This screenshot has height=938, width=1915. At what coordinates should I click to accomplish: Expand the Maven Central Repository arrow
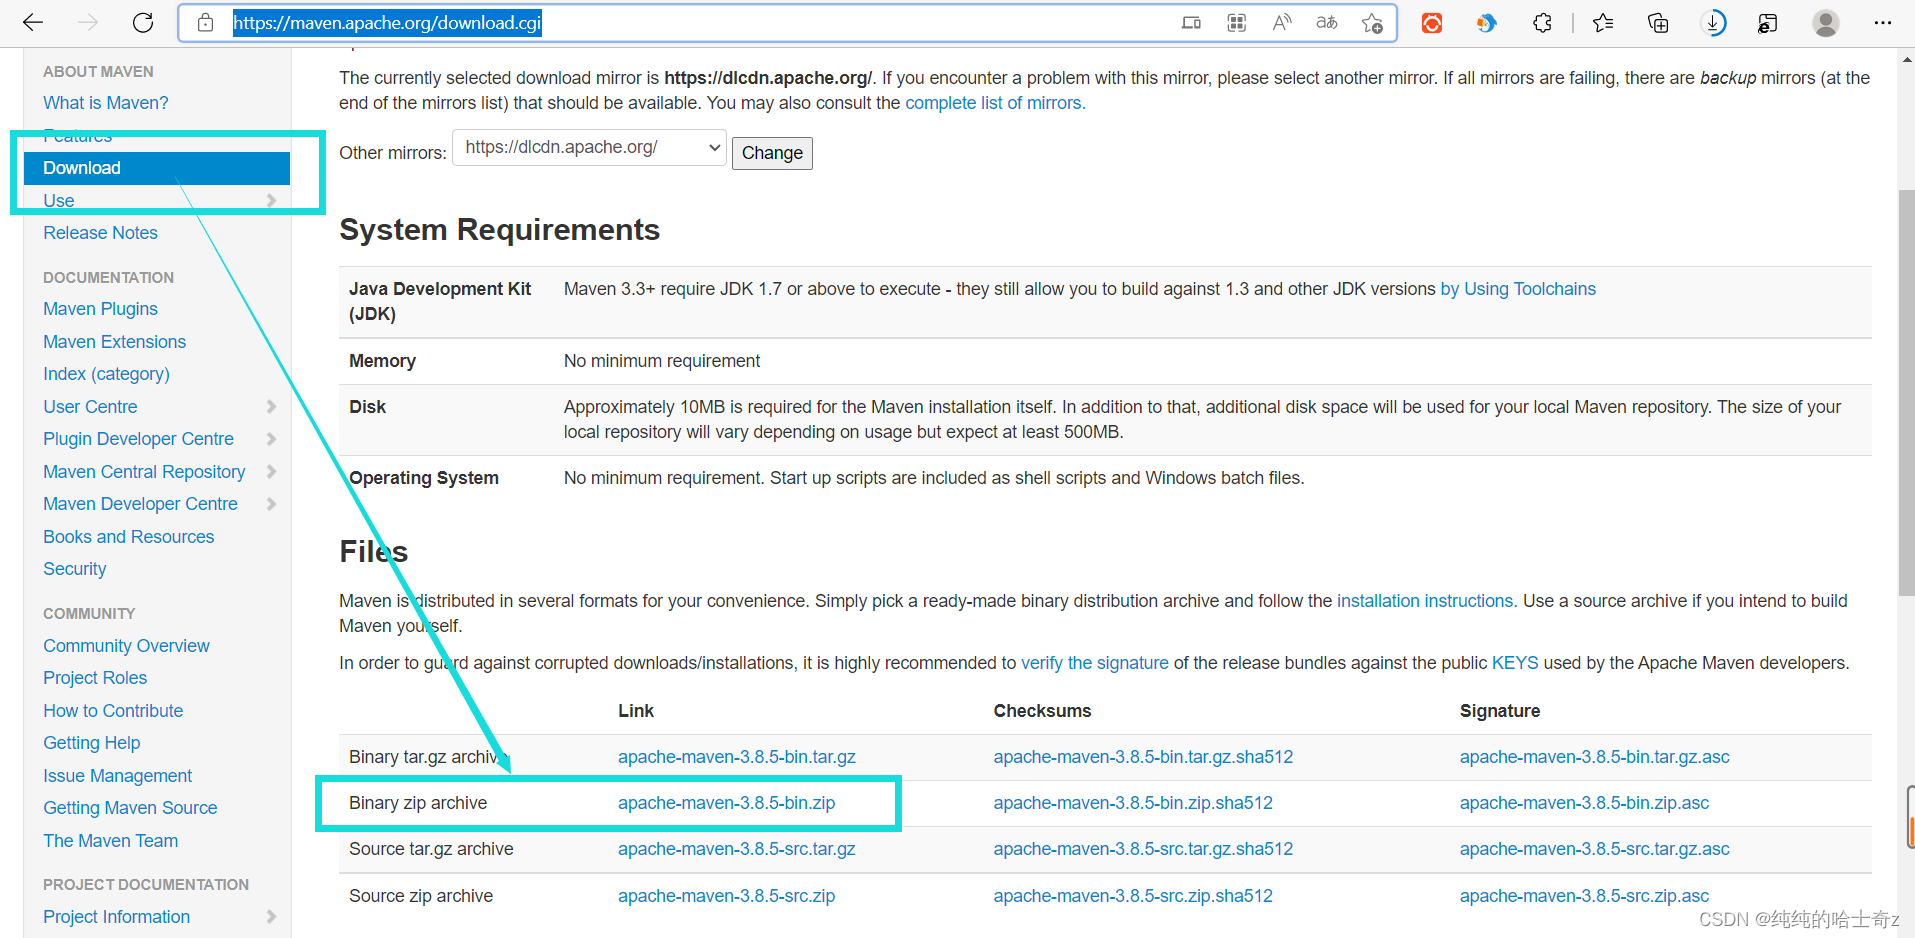[271, 472]
